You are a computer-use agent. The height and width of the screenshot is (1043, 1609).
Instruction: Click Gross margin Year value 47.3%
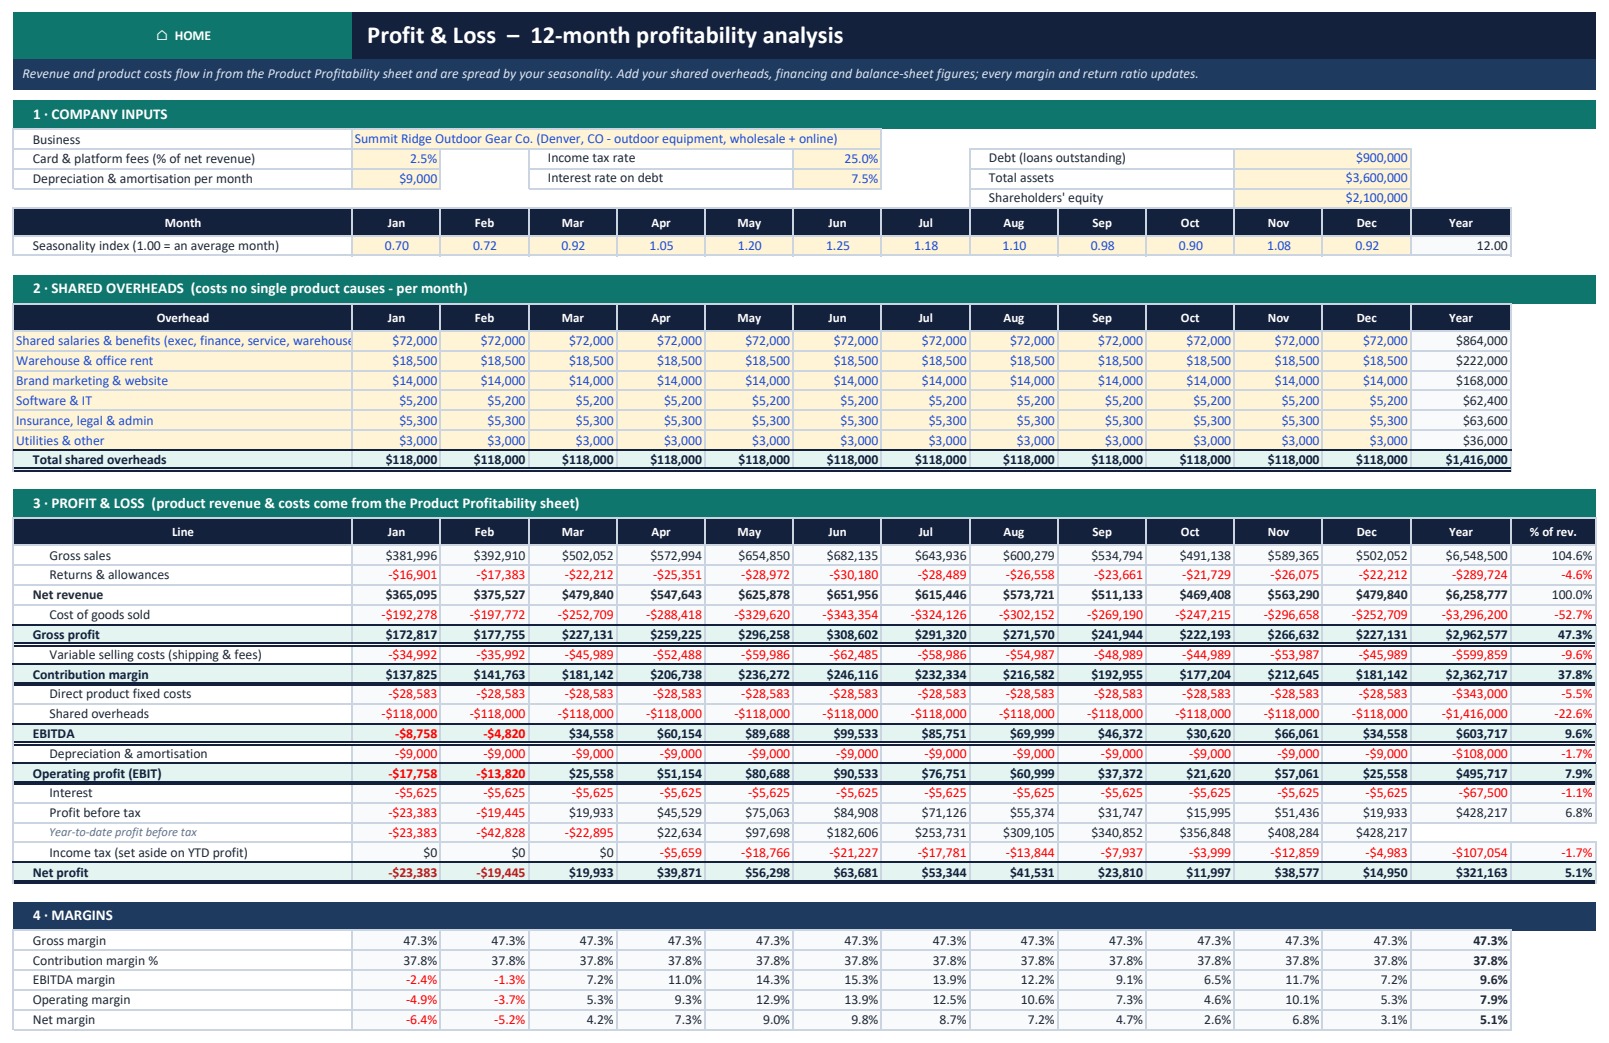pos(1461,941)
